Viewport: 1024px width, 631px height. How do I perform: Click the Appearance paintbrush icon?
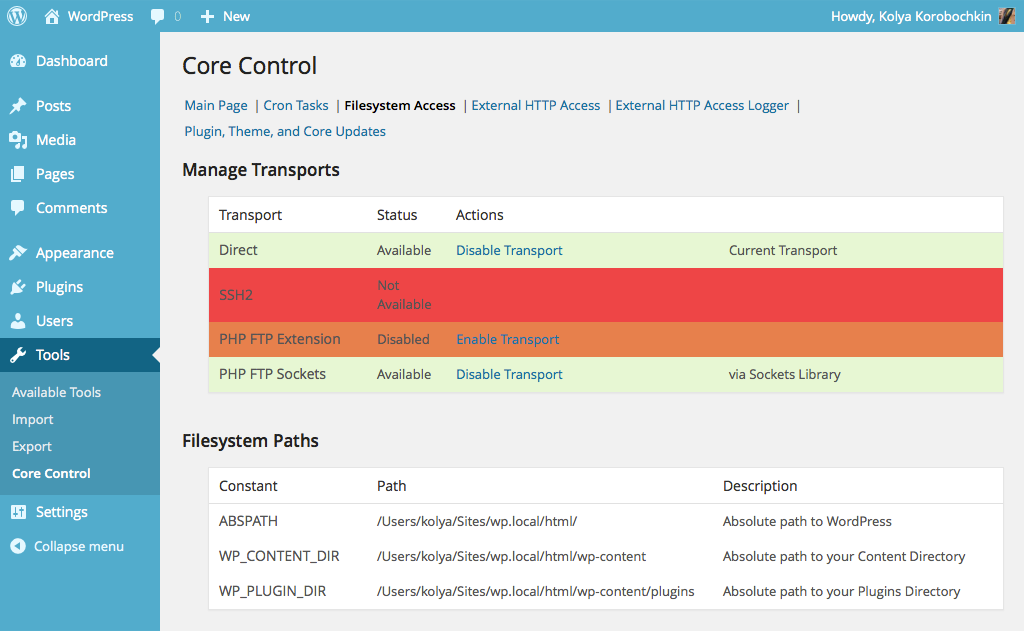click(x=18, y=253)
